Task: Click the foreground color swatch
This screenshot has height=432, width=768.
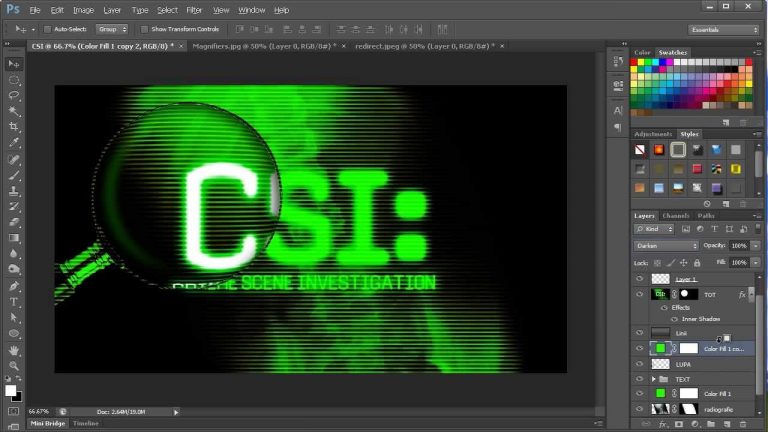Action: point(10,390)
